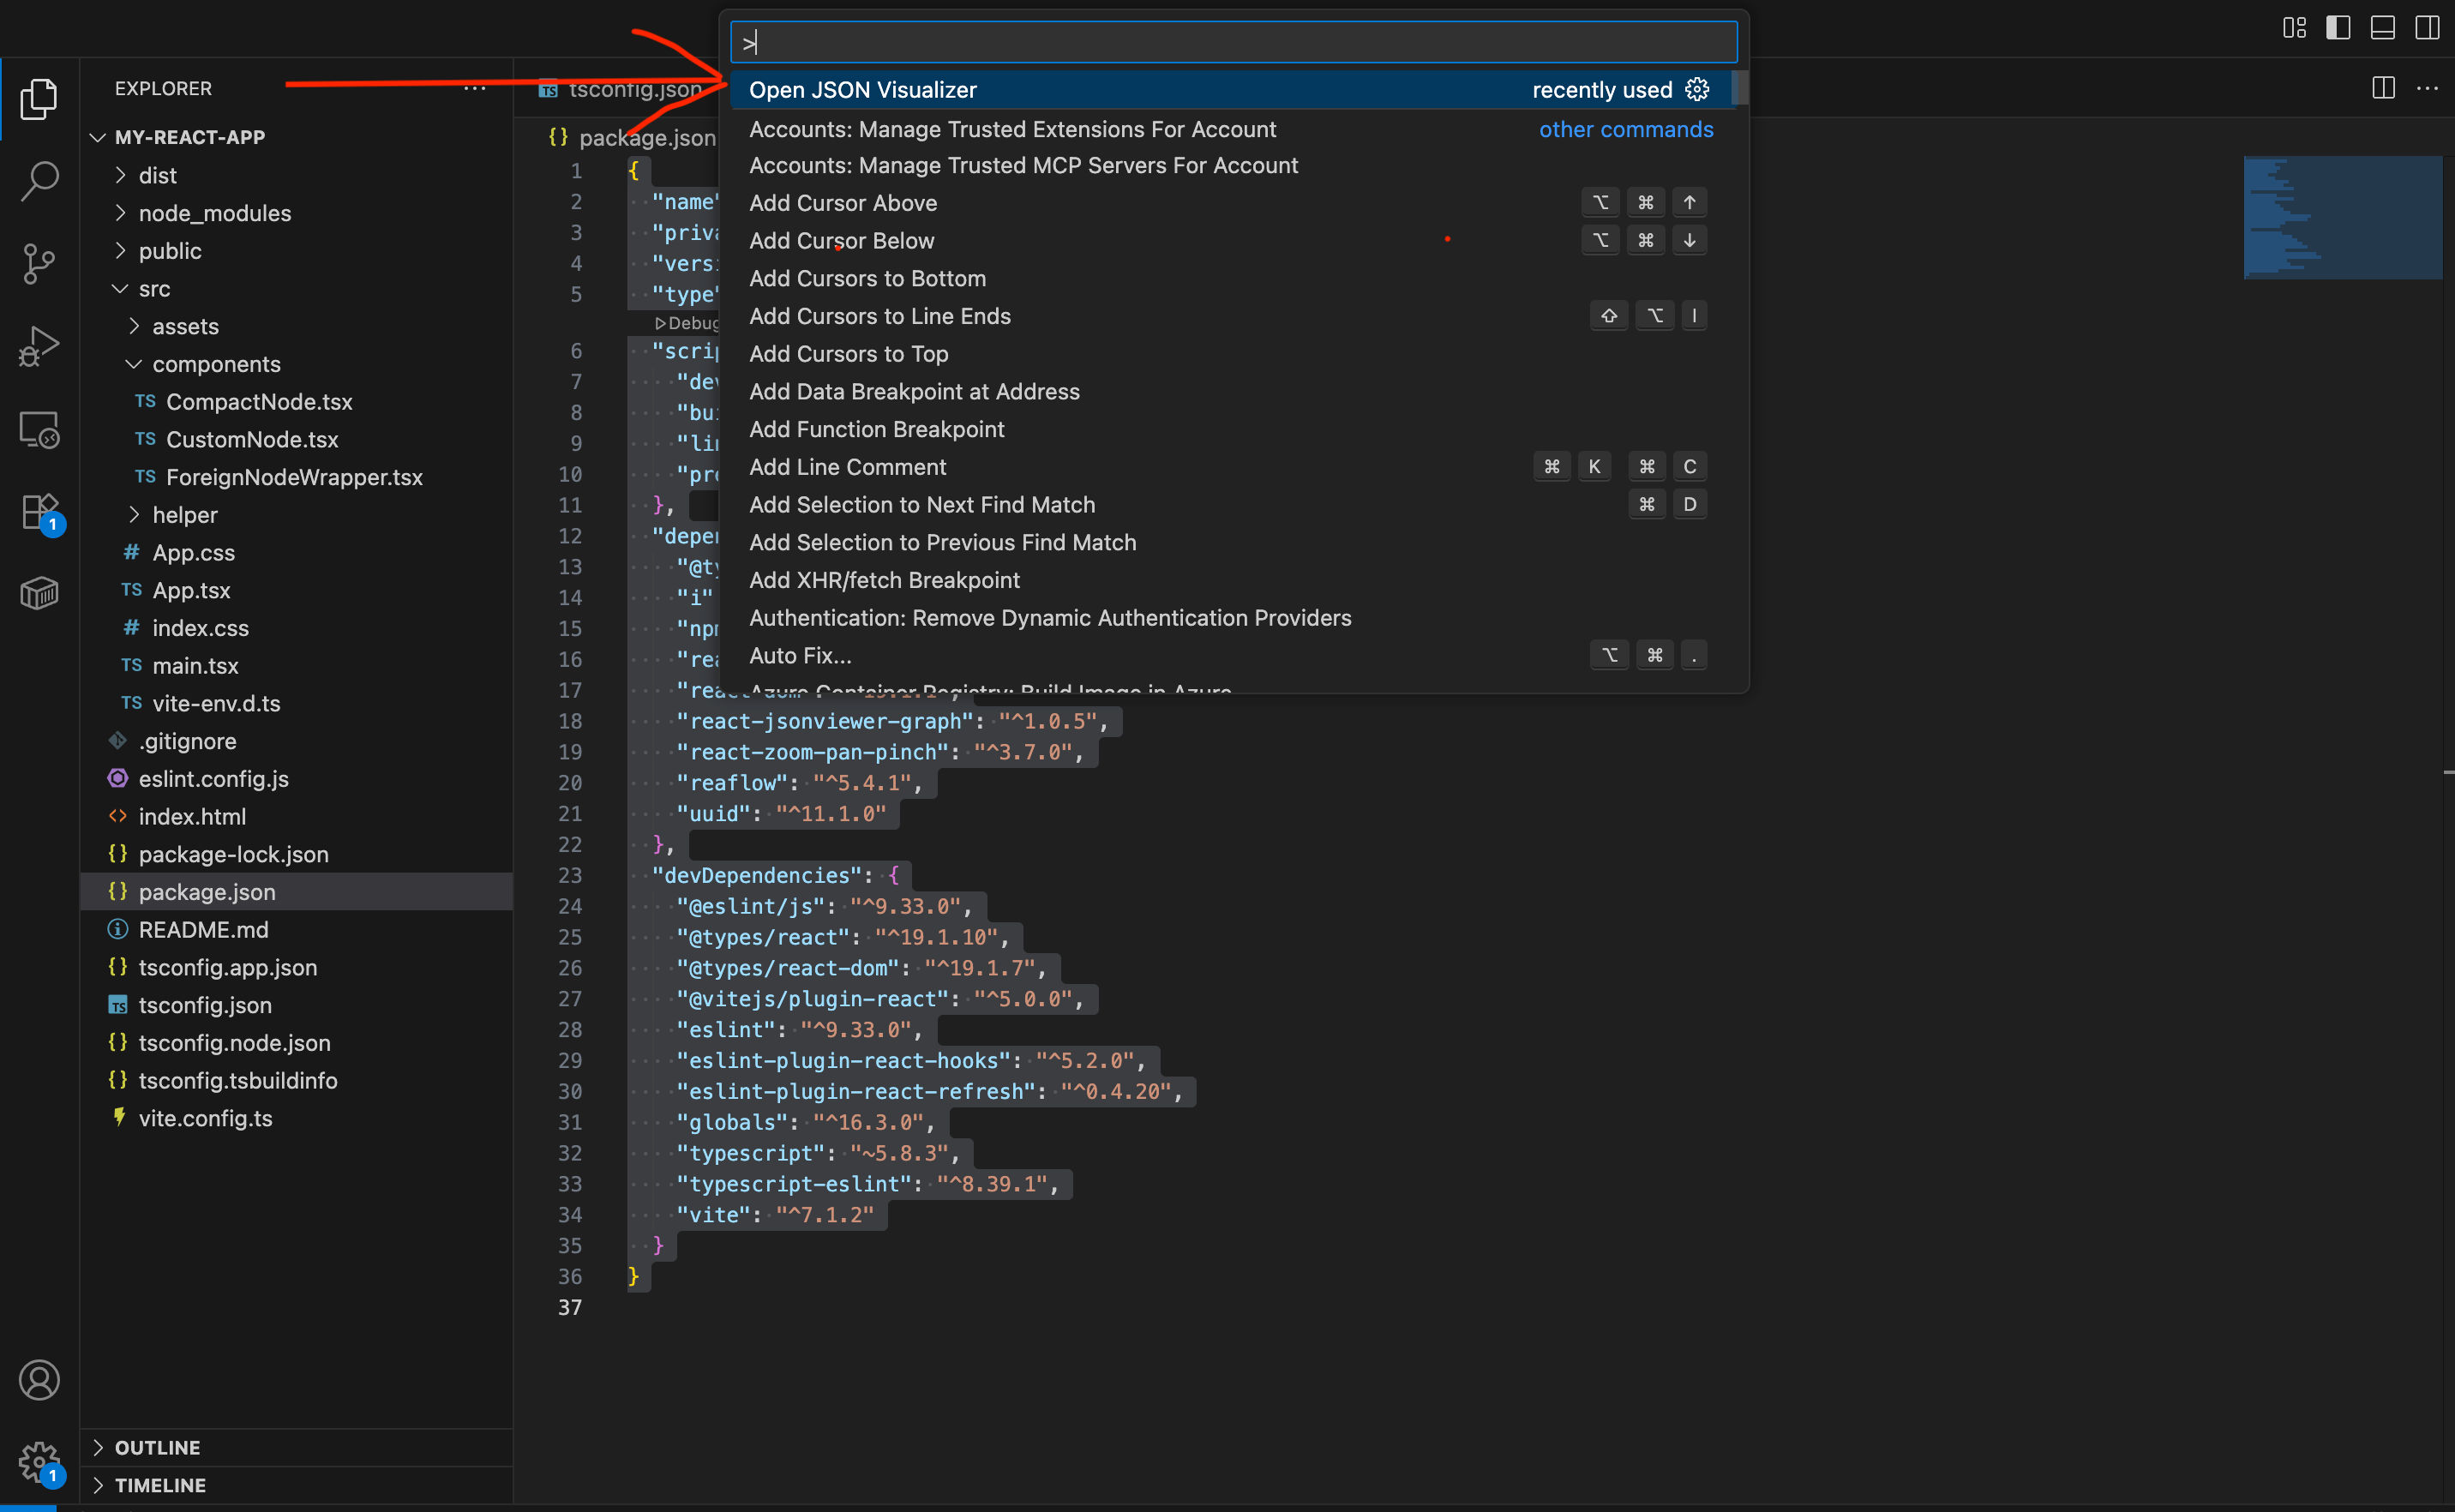Open the Remote Explorer view

click(x=39, y=428)
